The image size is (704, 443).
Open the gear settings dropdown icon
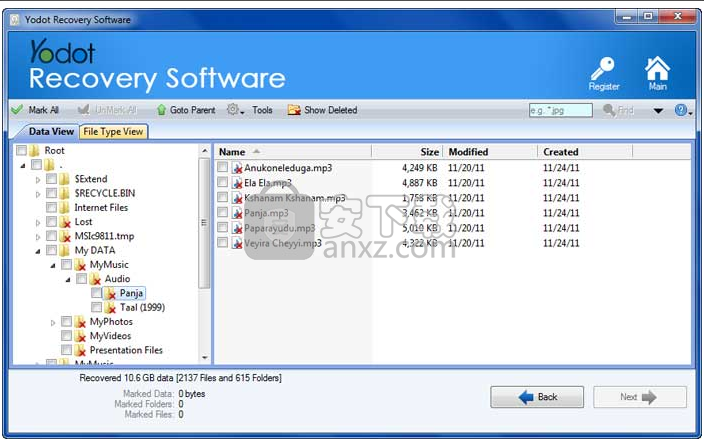coord(235,110)
